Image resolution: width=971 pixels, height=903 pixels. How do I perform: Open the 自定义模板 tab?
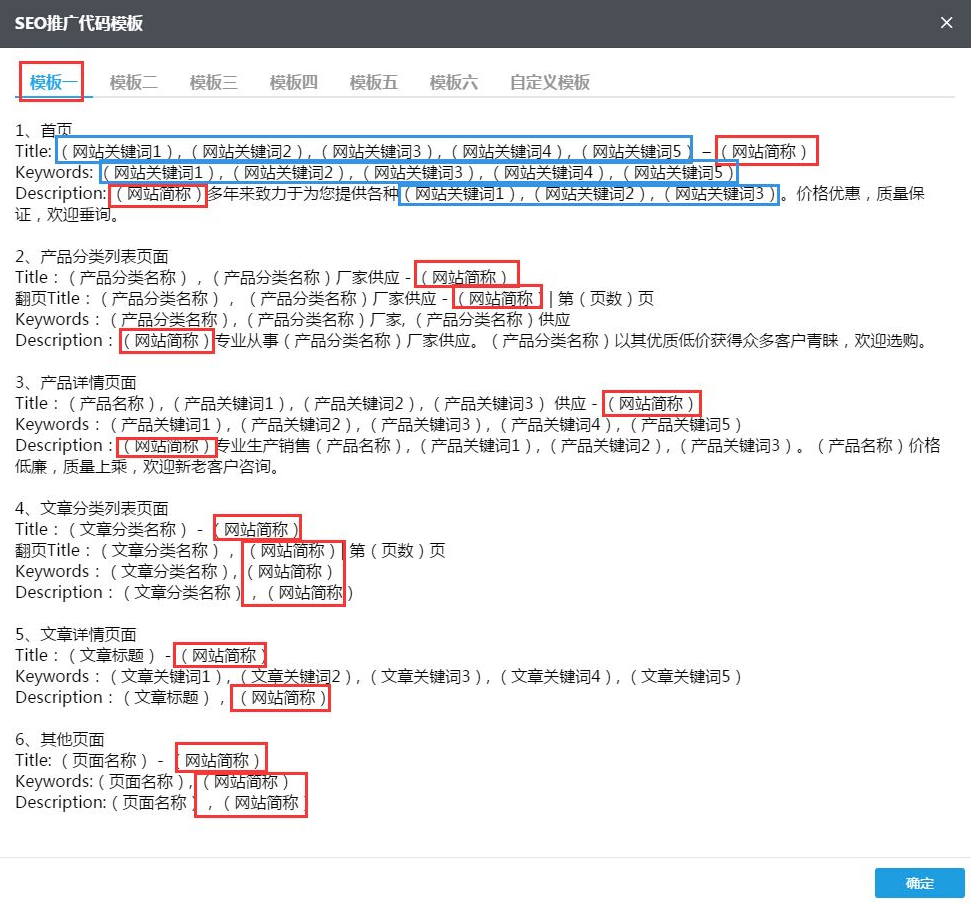coord(546,84)
